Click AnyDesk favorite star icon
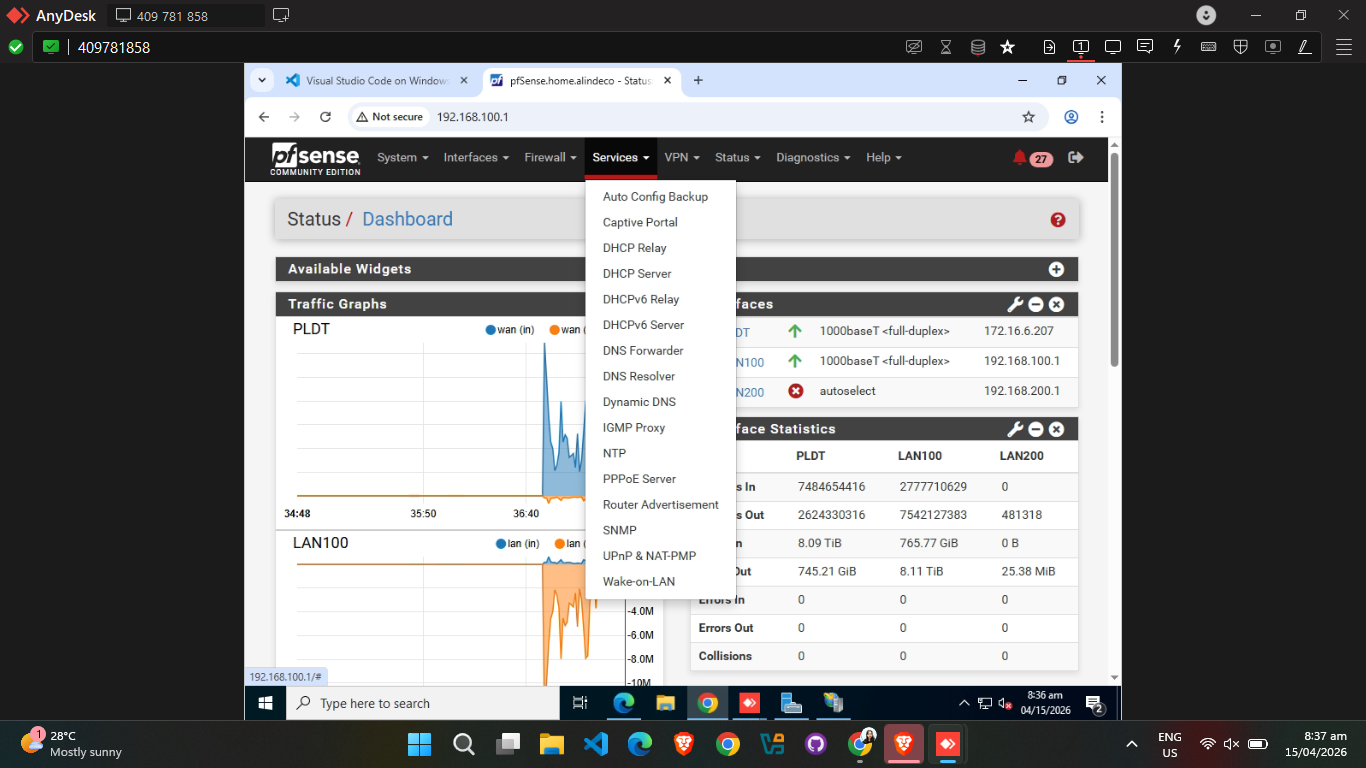The width and height of the screenshot is (1366, 768). [1007, 47]
